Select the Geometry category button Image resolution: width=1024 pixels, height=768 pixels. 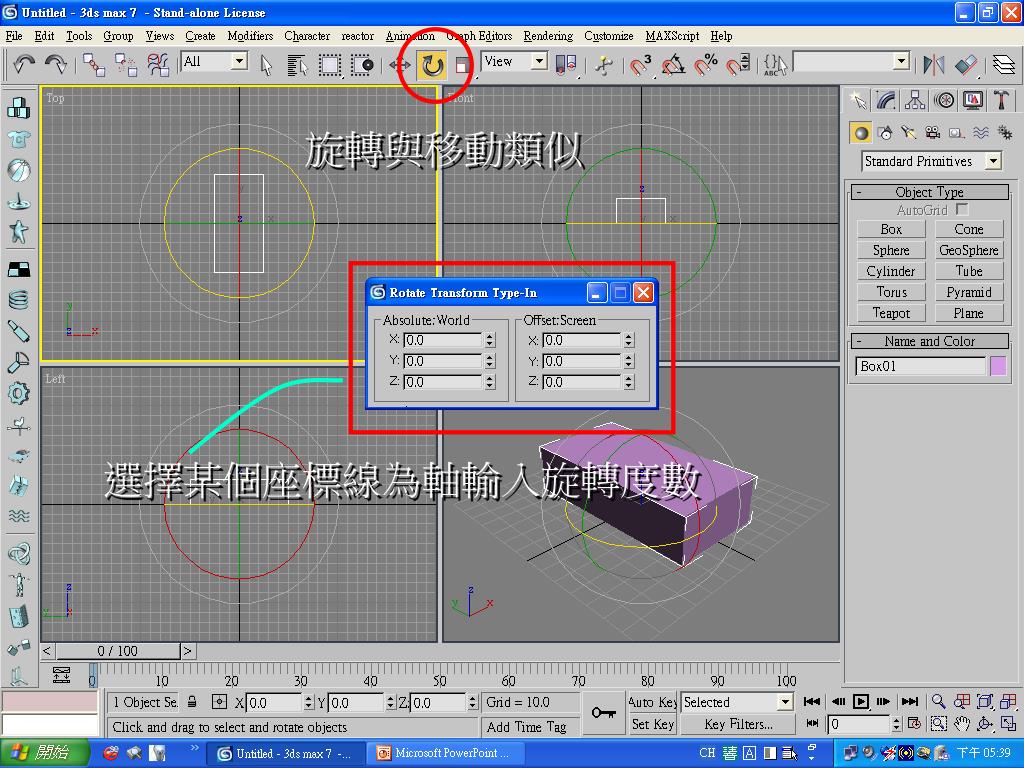861,133
